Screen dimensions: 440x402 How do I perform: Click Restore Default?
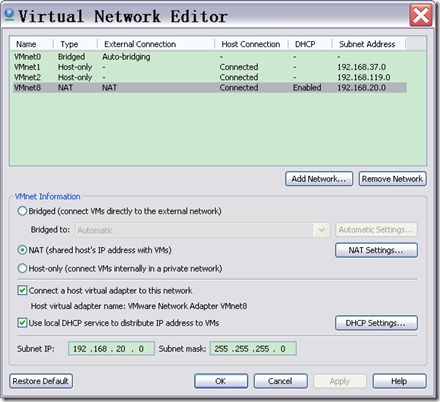point(41,381)
